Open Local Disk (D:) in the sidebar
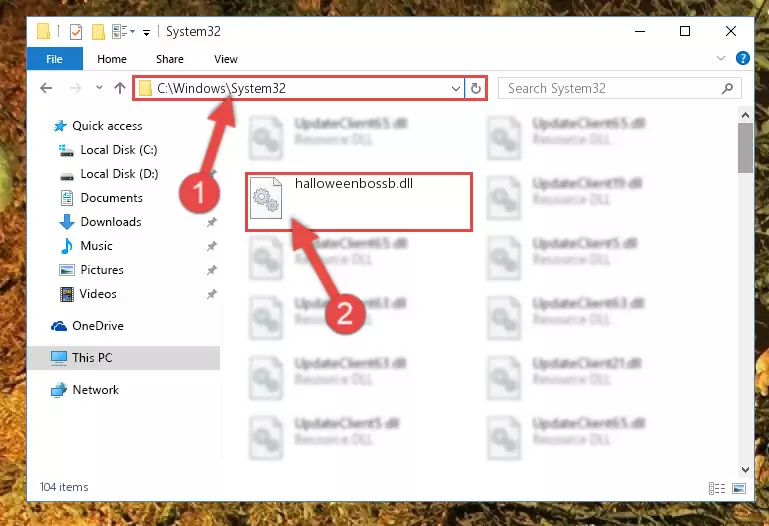The height and width of the screenshot is (526, 769). (x=119, y=174)
